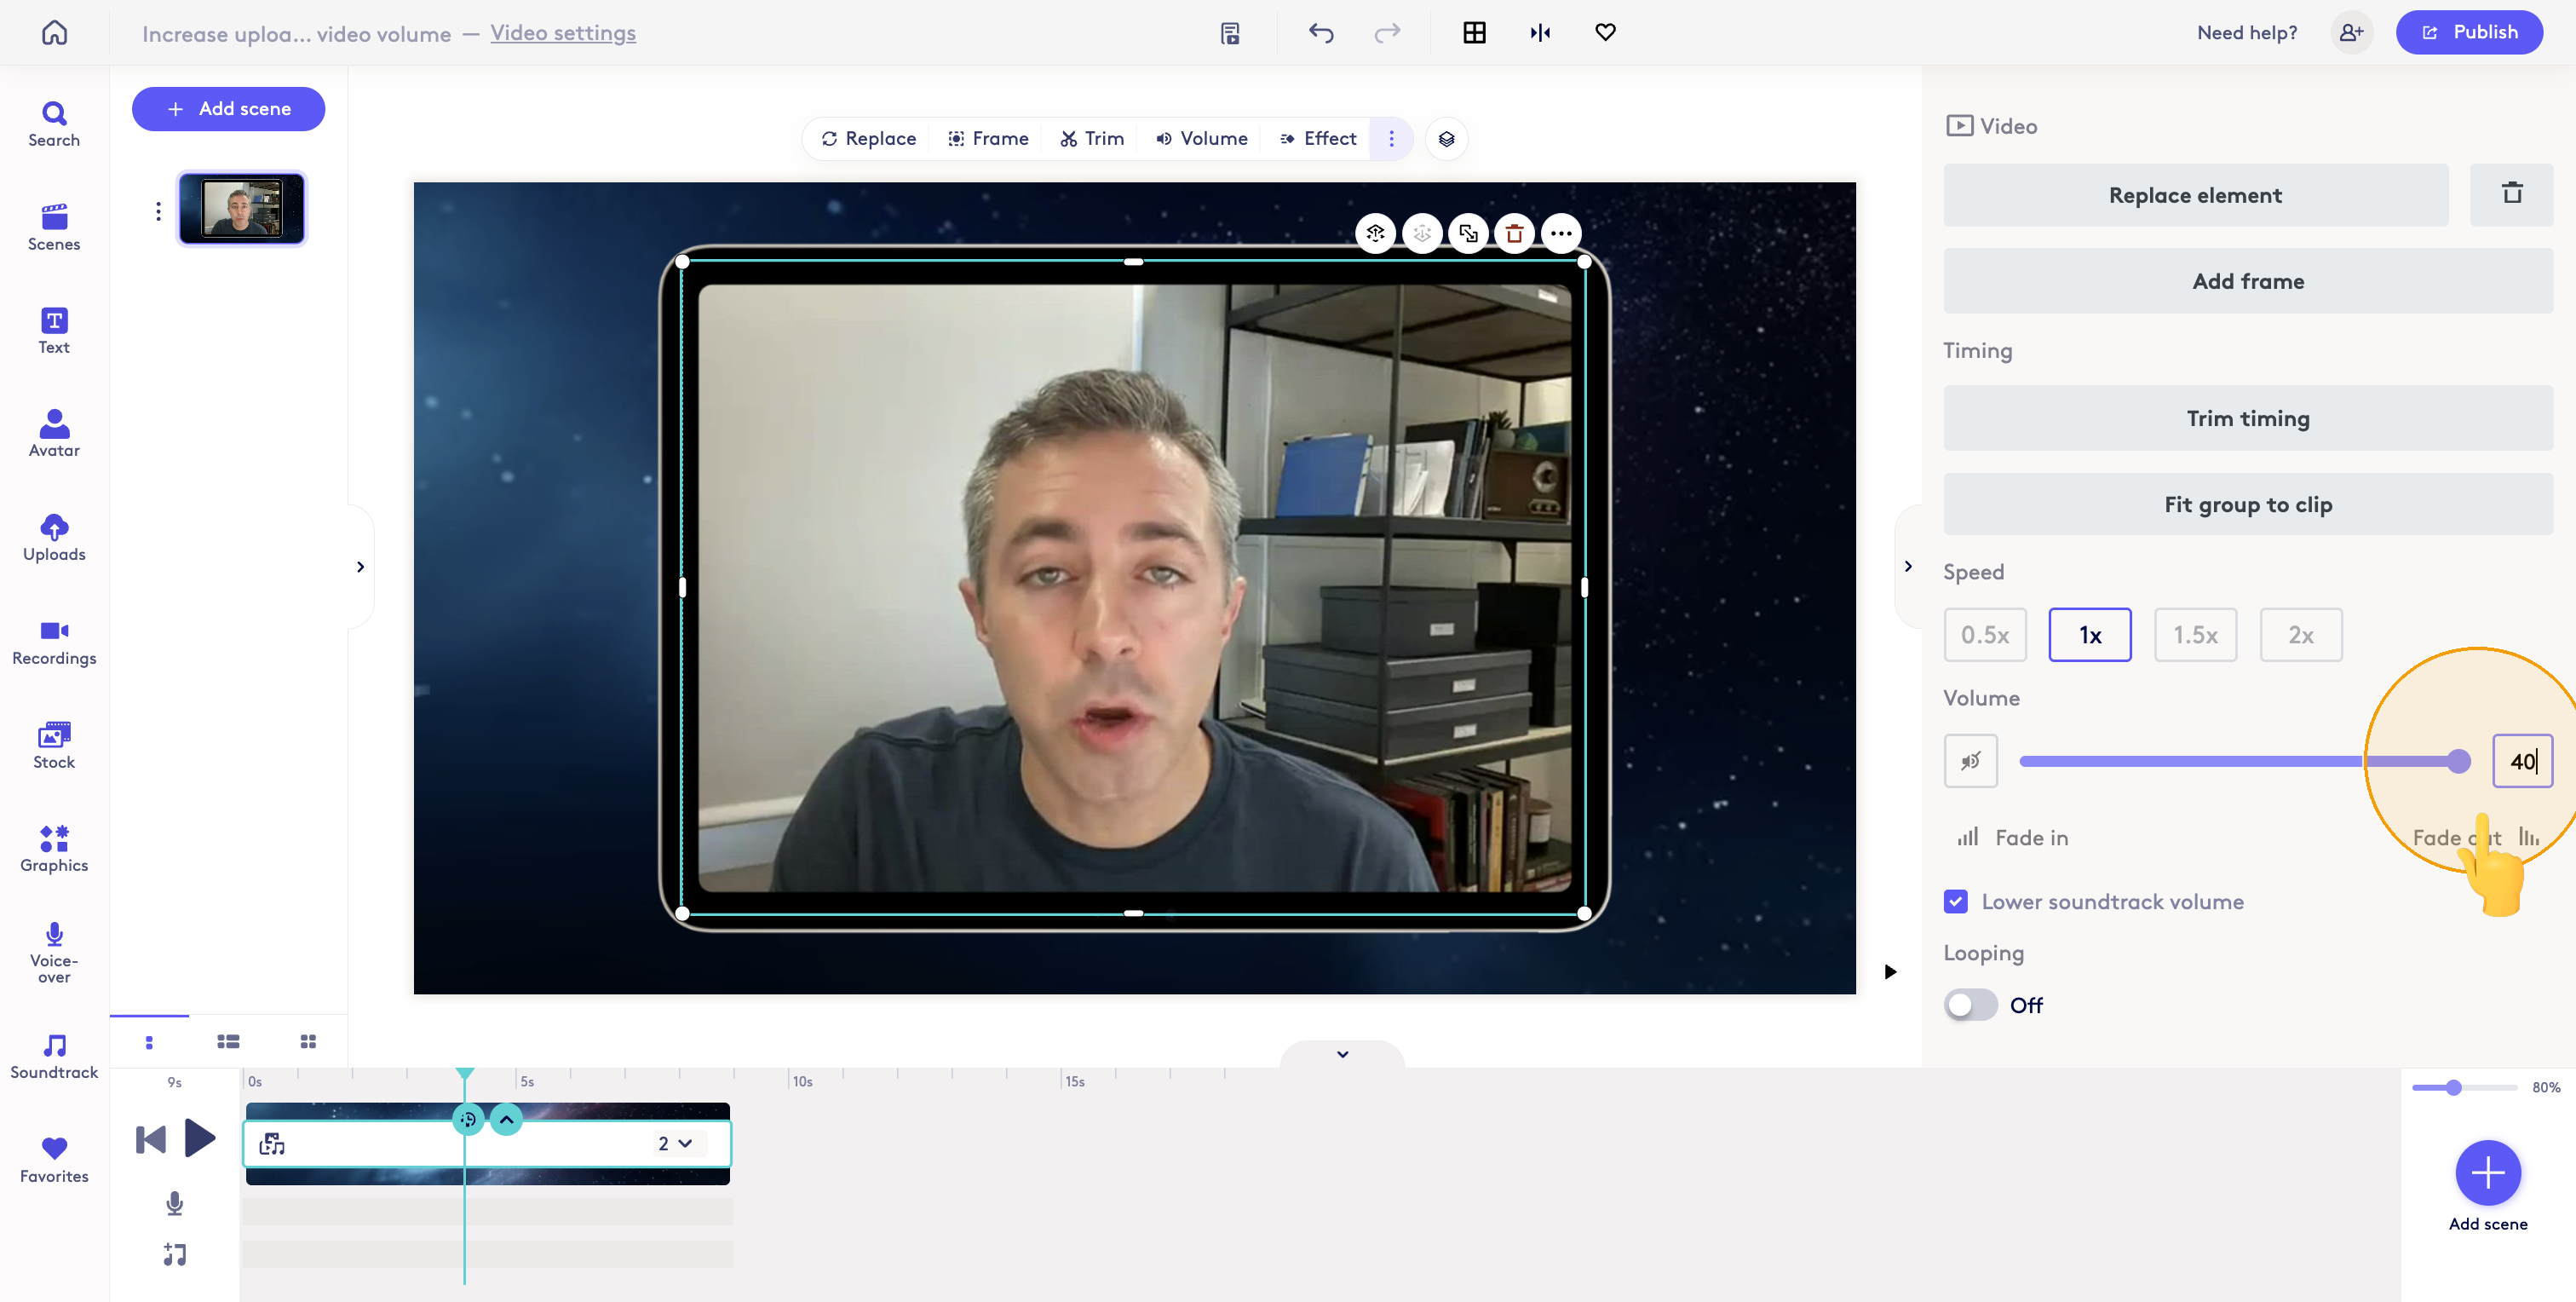This screenshot has height=1302, width=2576.
Task: Open the Graphics sidebar panel
Action: 54,849
